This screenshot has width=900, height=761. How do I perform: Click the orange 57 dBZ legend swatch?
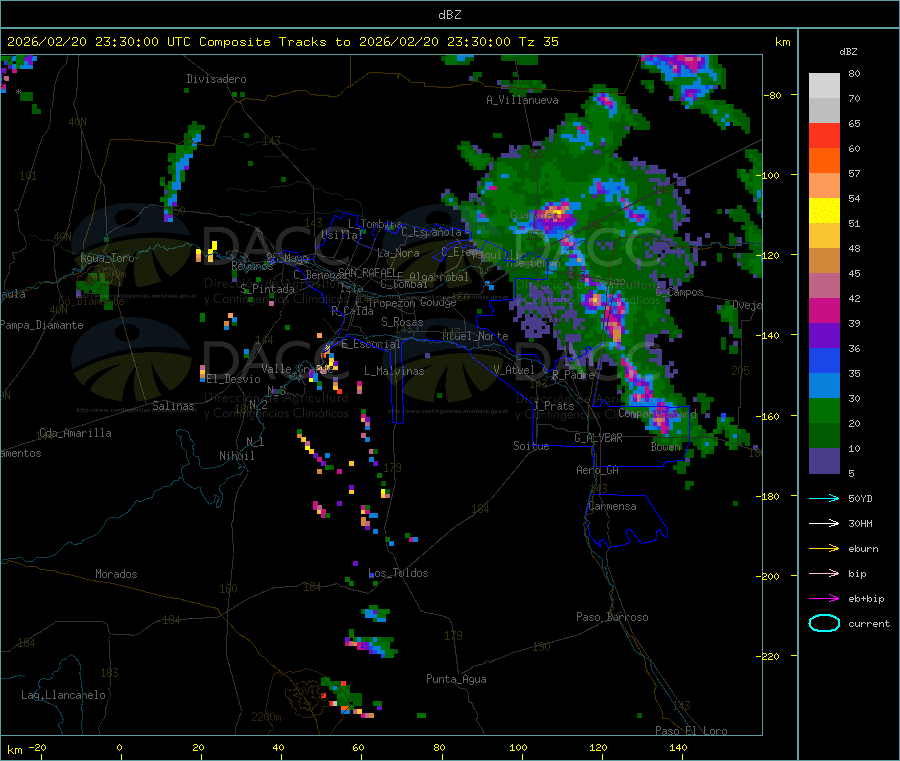point(824,160)
